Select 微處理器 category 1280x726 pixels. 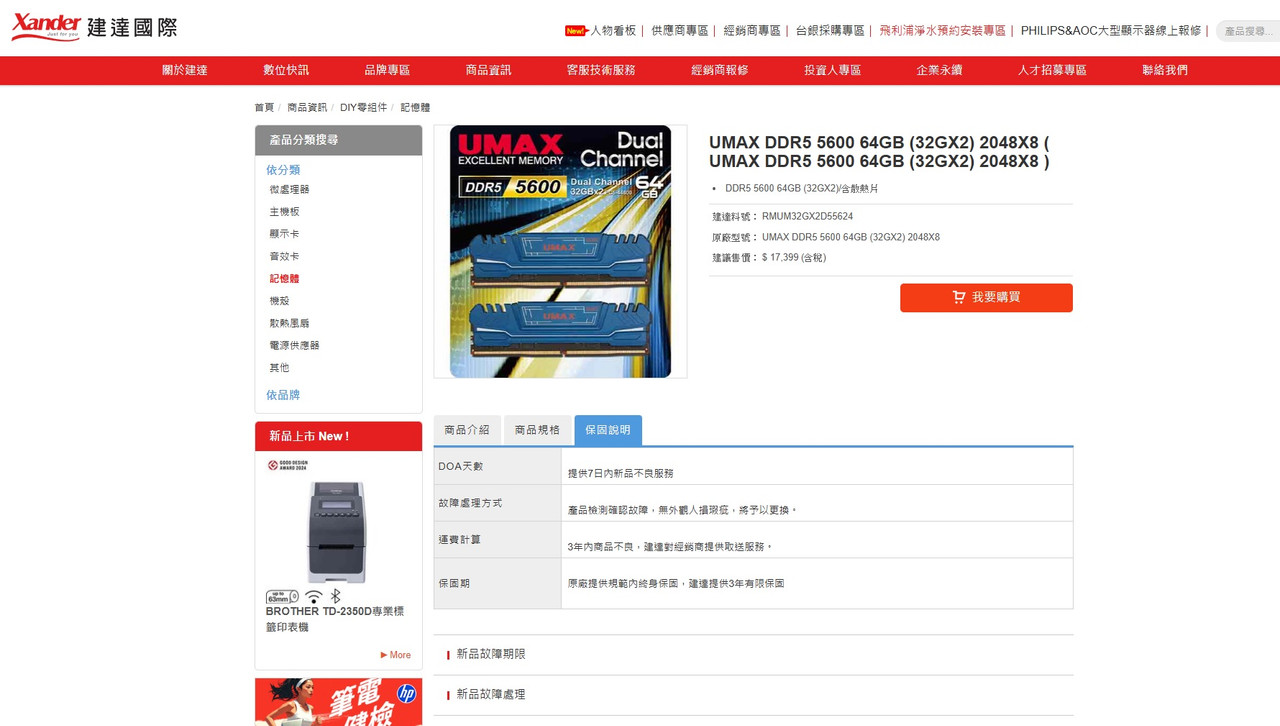[289, 189]
